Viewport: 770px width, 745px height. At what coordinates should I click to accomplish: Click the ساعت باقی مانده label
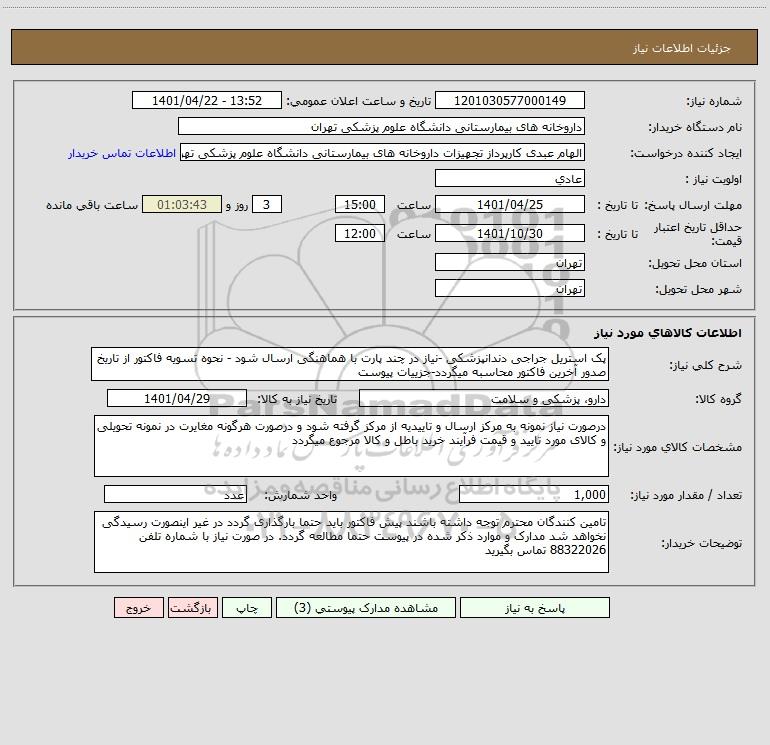[92, 205]
